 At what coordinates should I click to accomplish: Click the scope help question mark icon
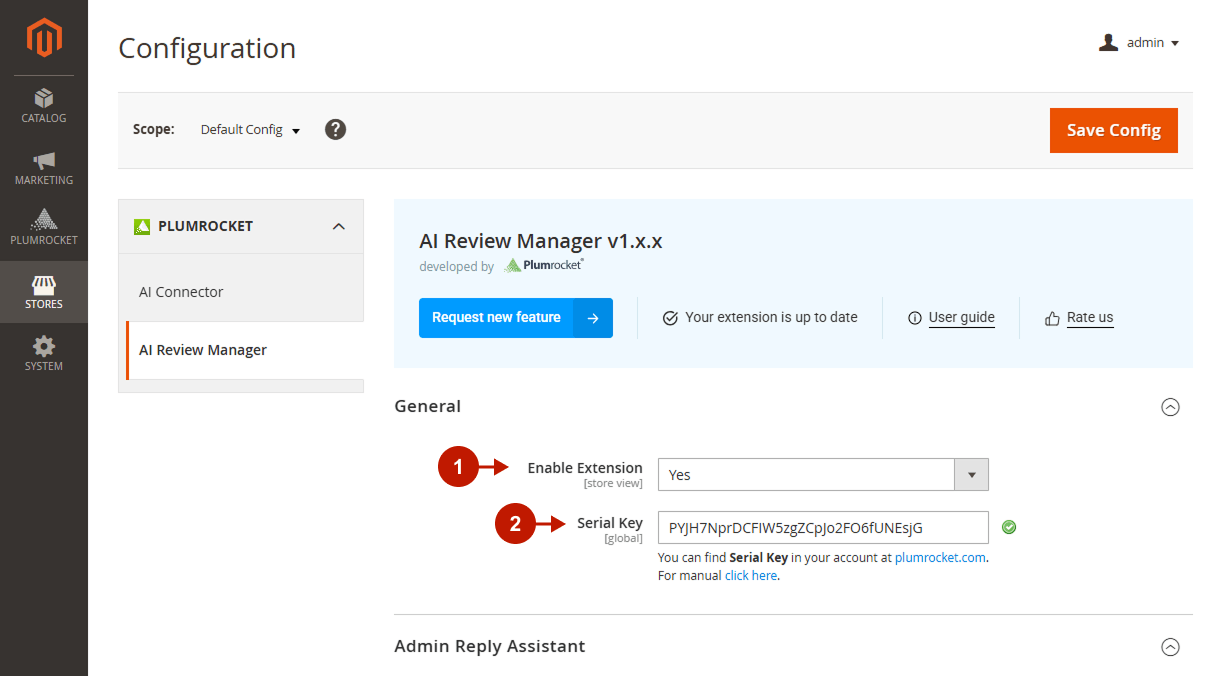336,129
